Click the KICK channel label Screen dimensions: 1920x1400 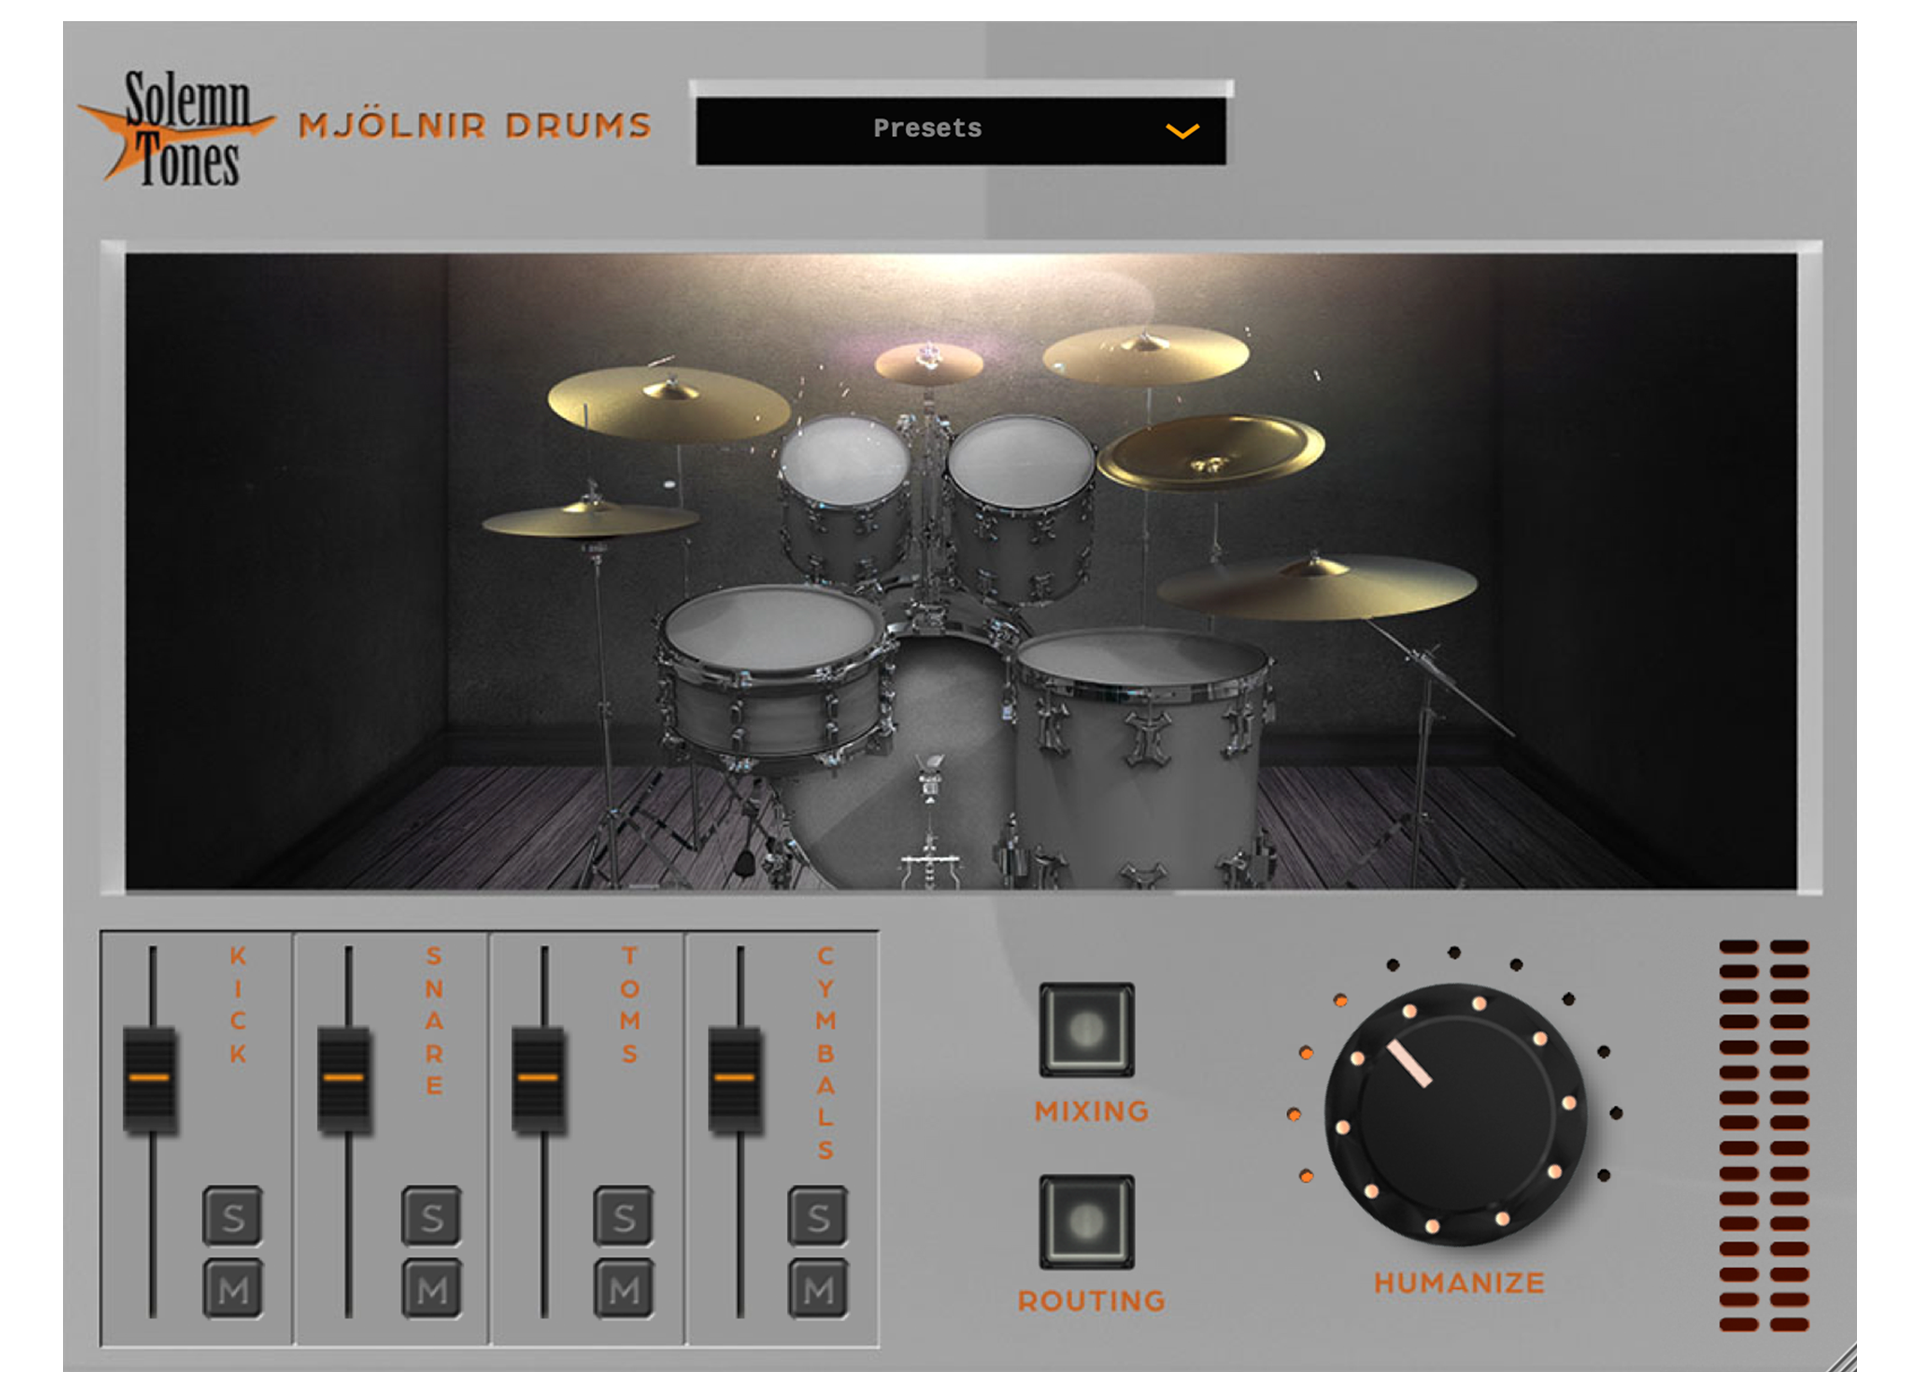pyautogui.click(x=238, y=1004)
